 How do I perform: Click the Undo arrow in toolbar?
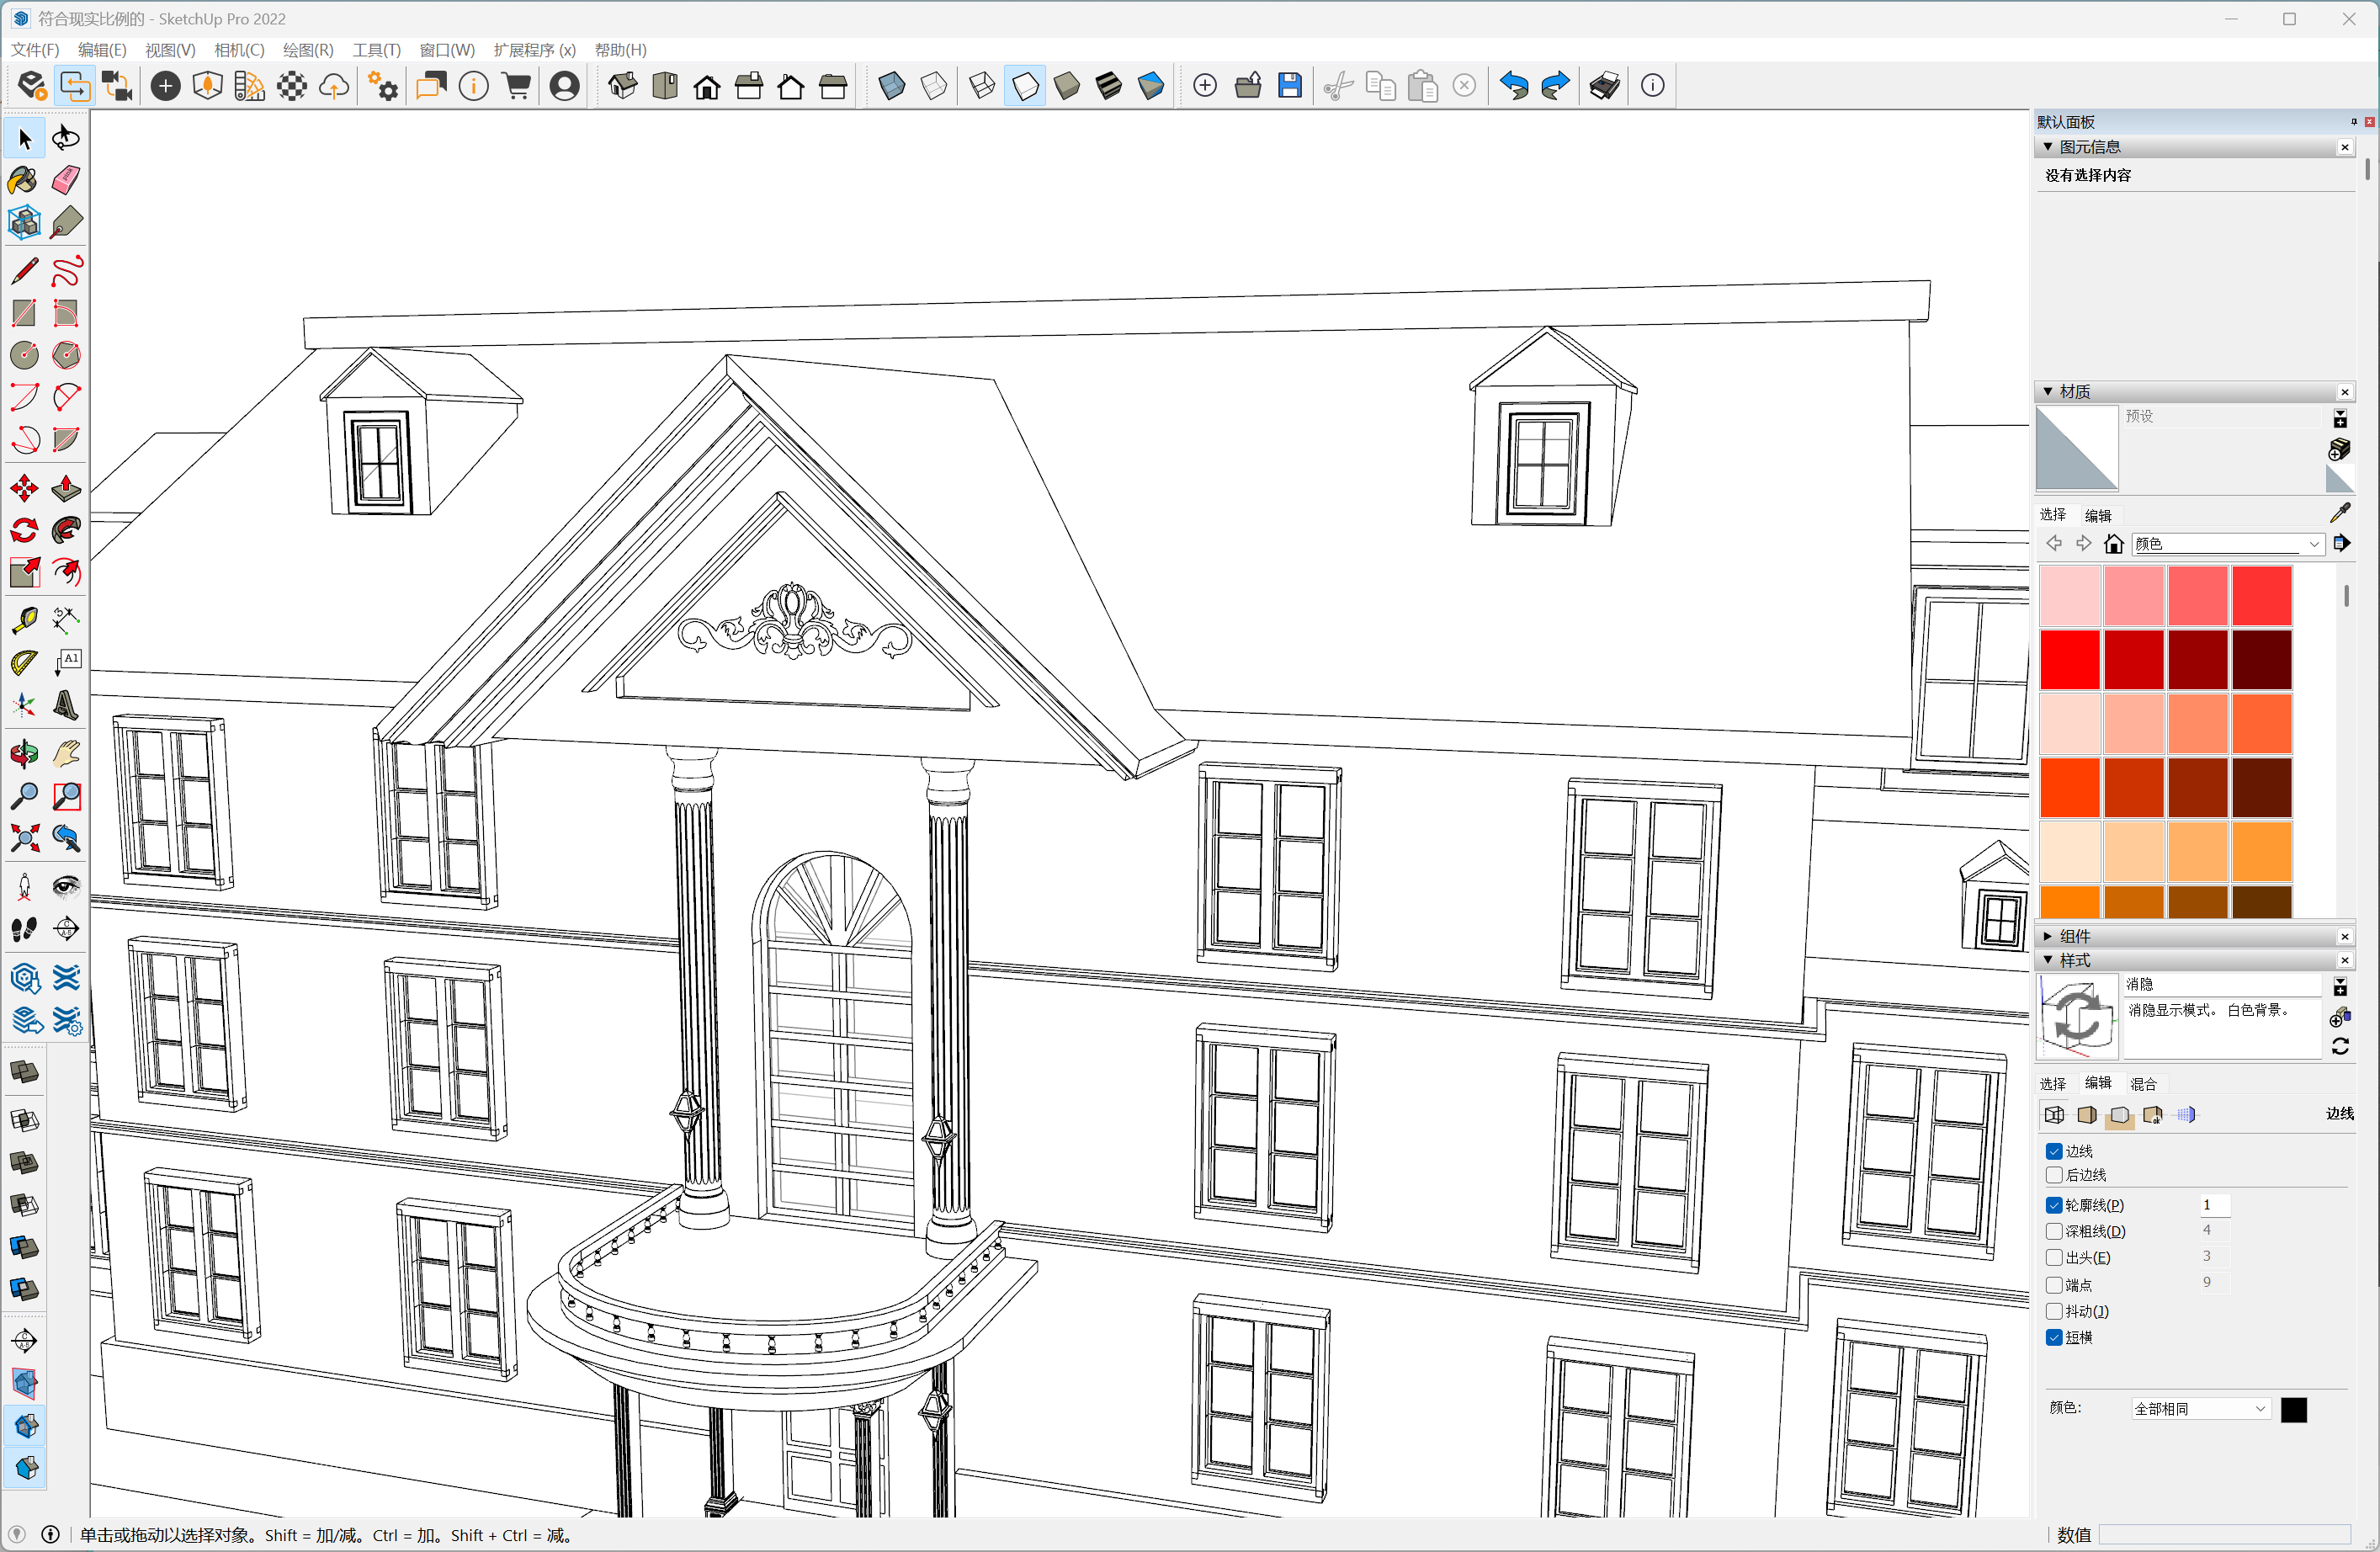1513,86
